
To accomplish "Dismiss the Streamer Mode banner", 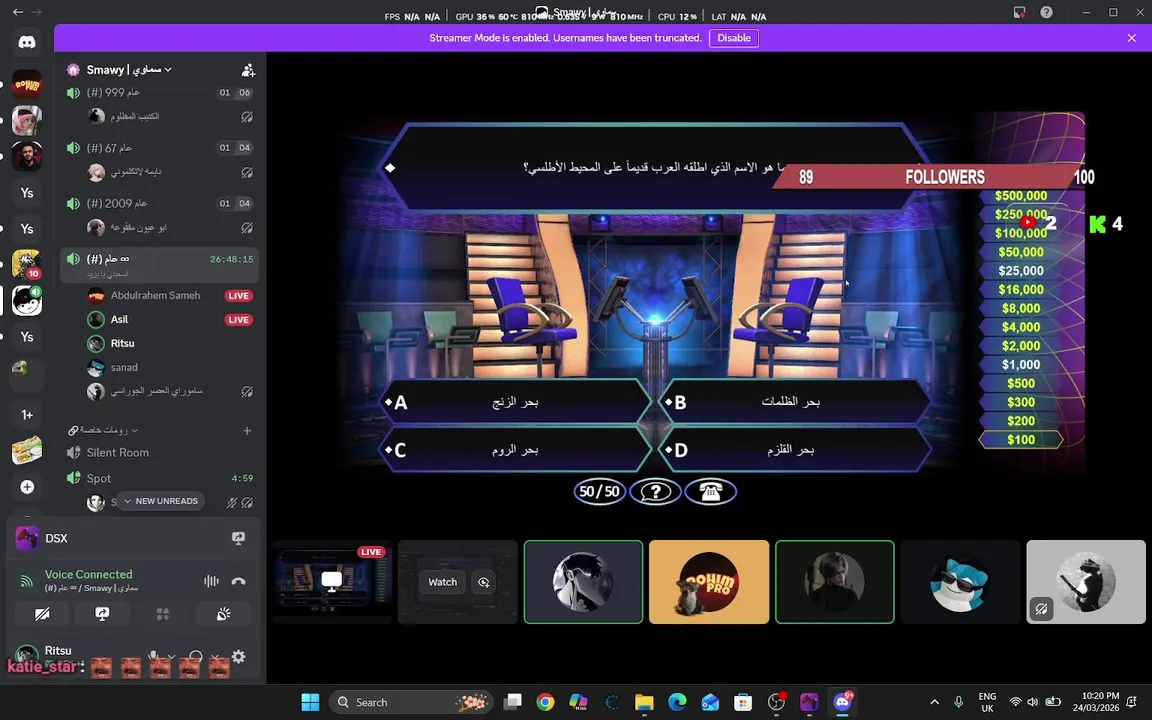I will (x=1131, y=38).
